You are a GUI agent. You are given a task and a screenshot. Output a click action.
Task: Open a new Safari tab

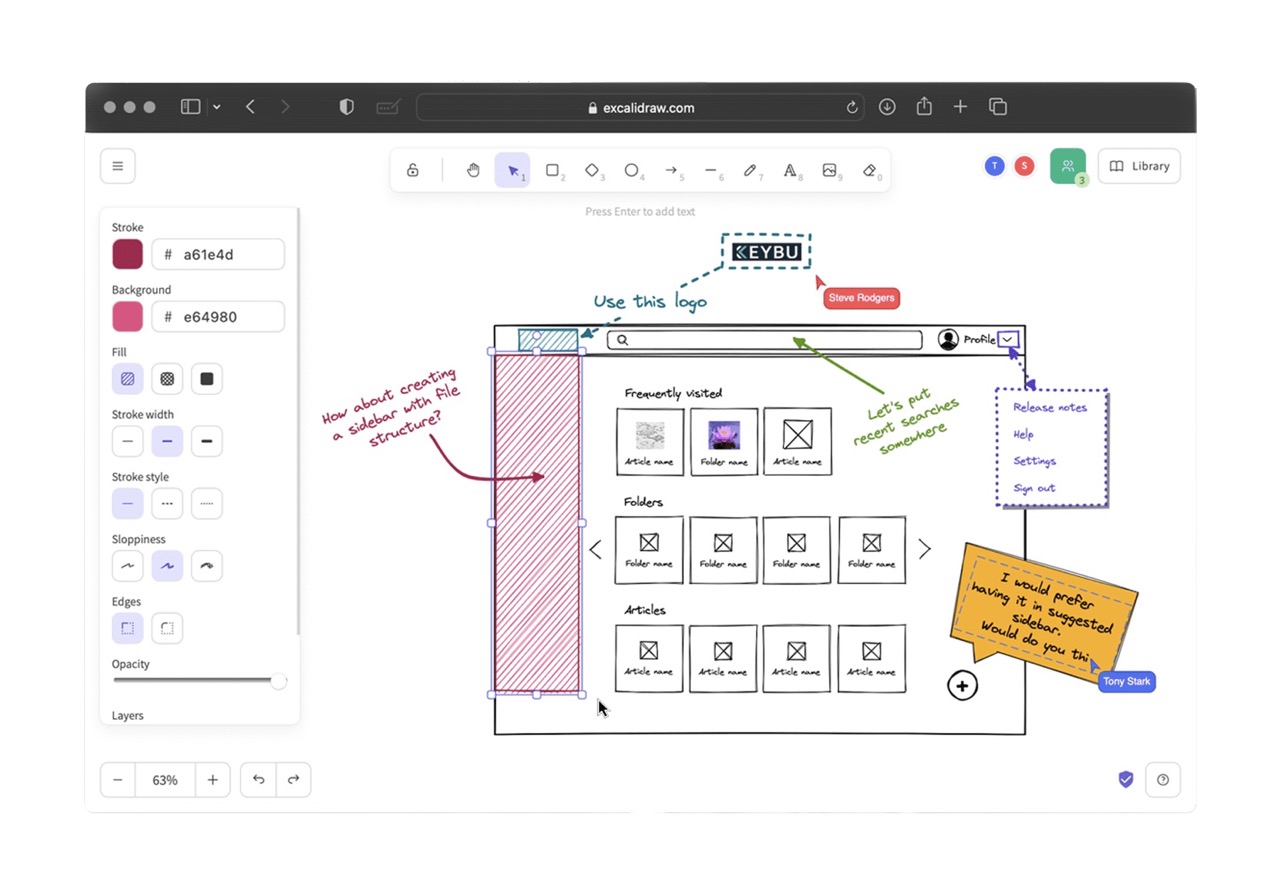[960, 107]
